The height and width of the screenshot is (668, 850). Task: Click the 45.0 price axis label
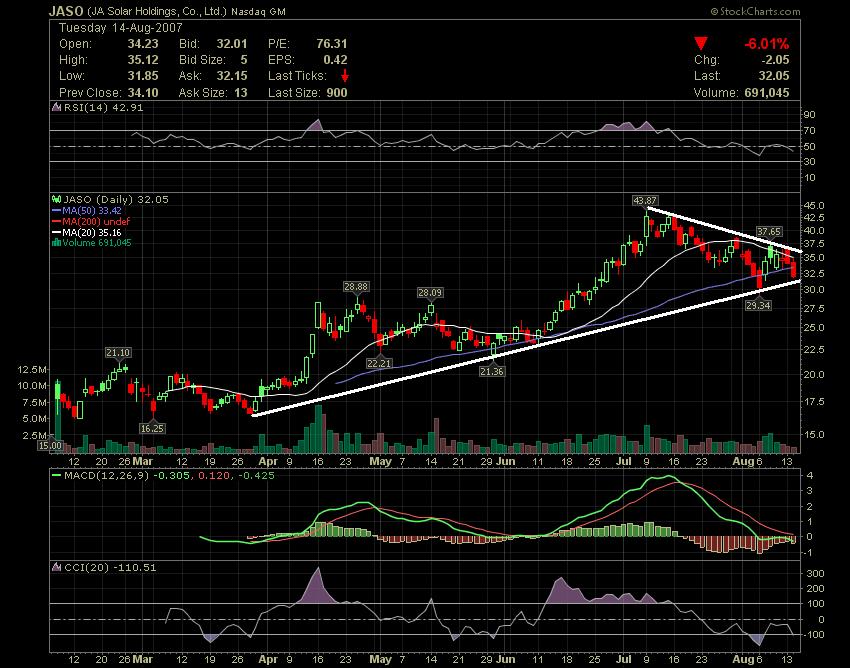[814, 205]
